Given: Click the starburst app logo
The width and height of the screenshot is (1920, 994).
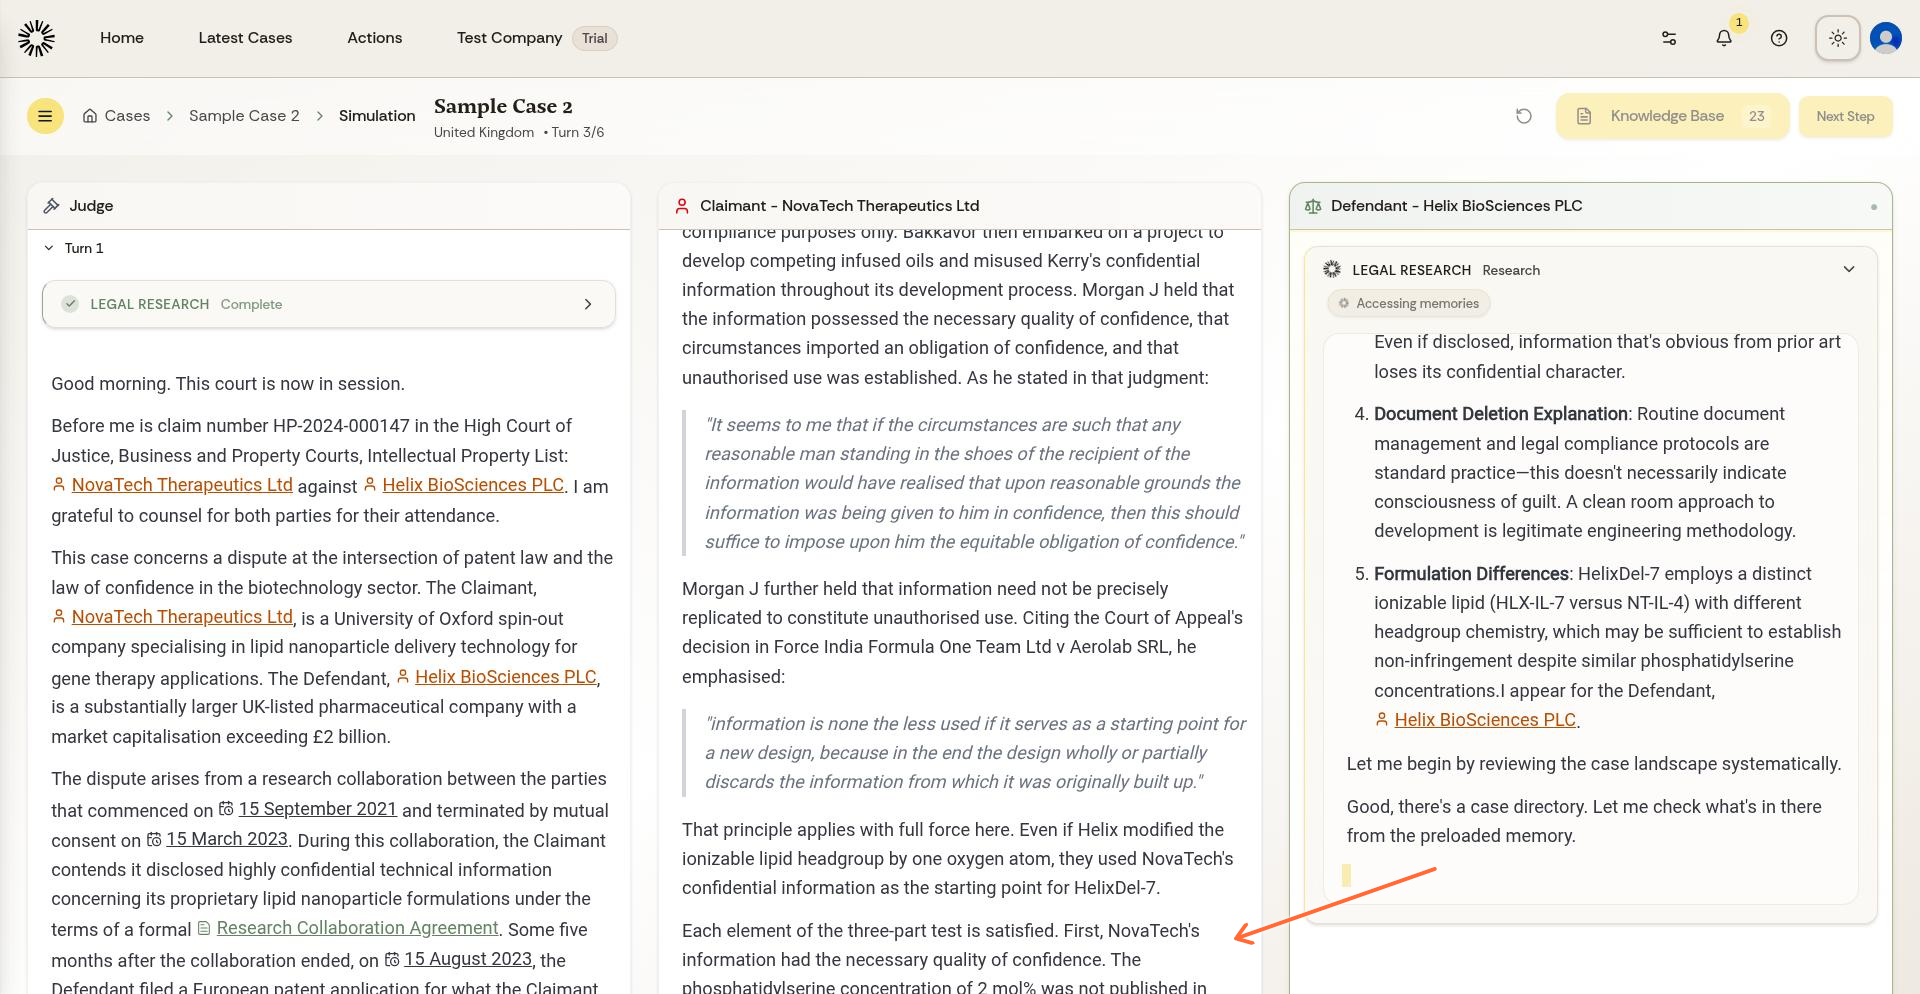Looking at the screenshot, I should [36, 38].
